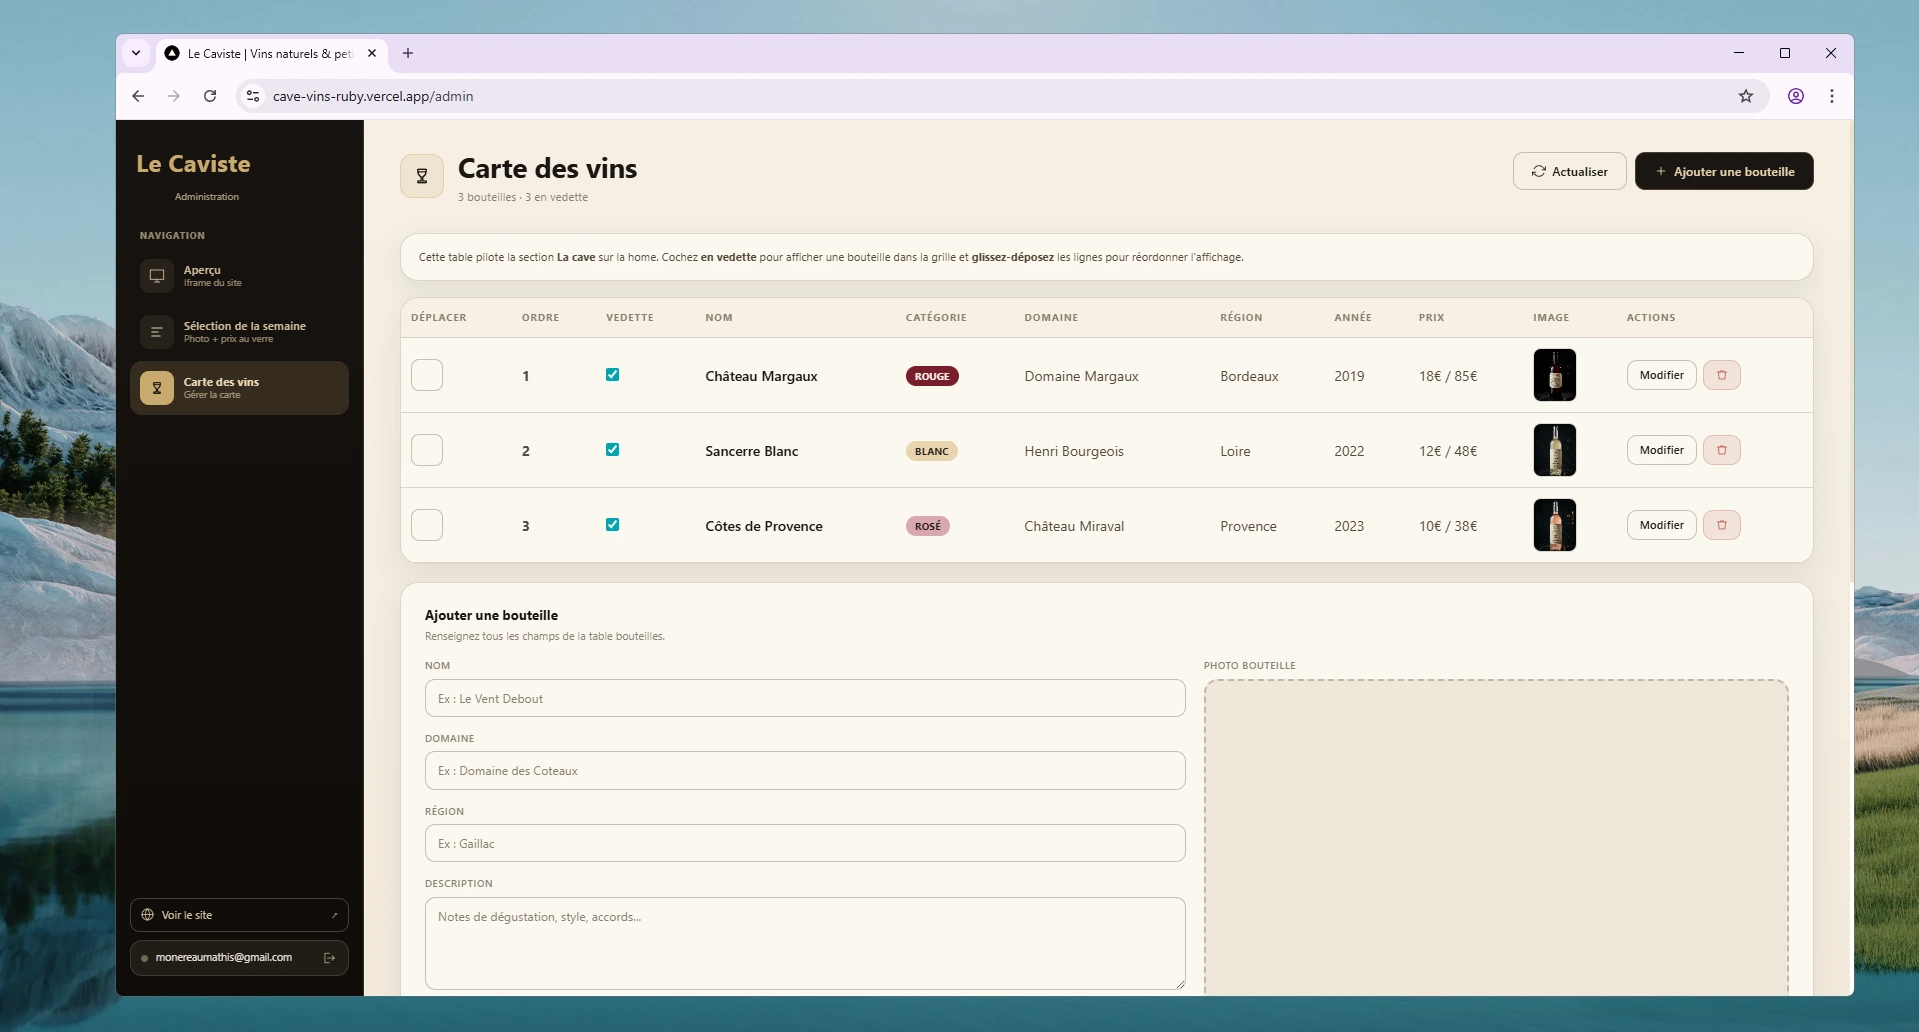Open Sélection de la semaine via its list icon
This screenshot has height=1032, width=1919.
point(157,331)
